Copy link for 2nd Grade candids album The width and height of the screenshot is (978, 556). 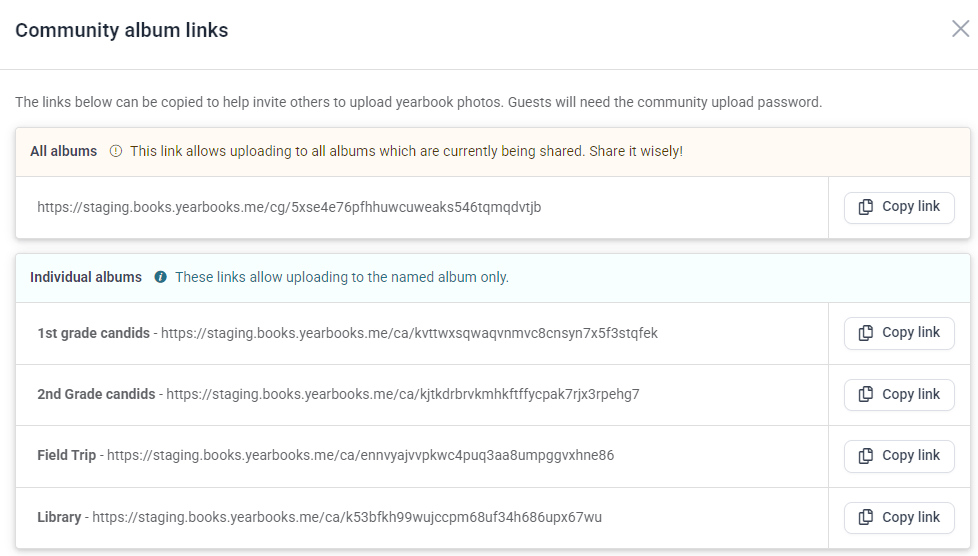(899, 394)
